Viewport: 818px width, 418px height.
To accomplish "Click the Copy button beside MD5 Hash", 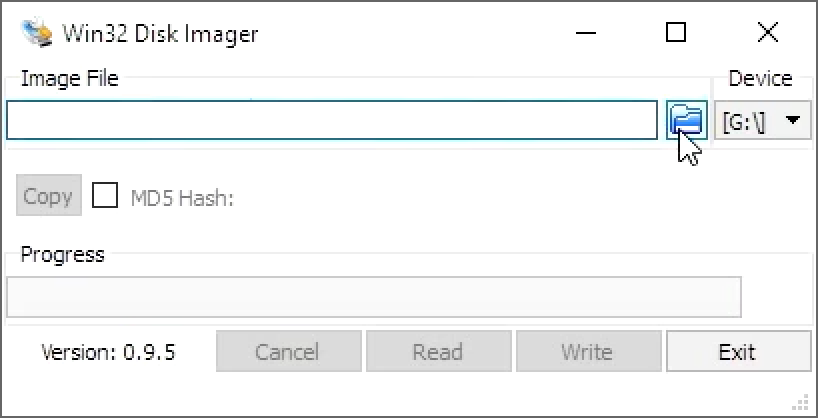I will pyautogui.click(x=49, y=195).
